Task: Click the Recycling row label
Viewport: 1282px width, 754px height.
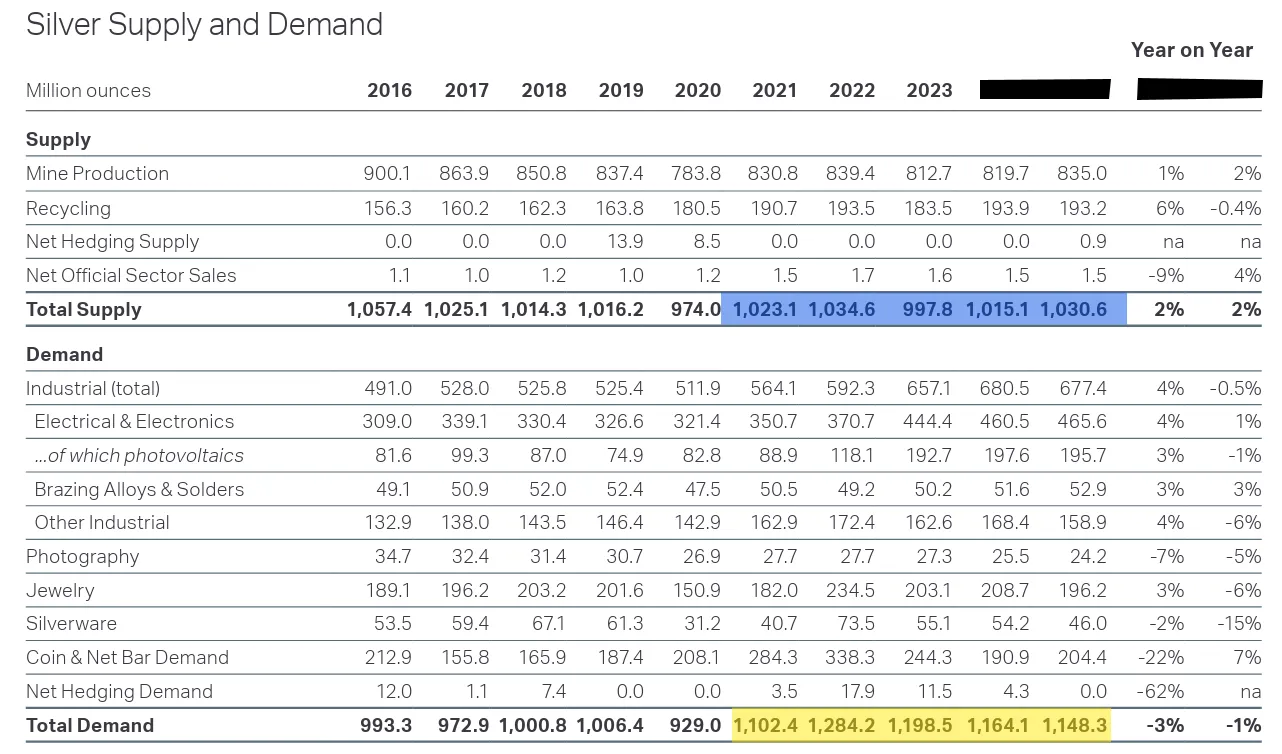Action: click(x=68, y=208)
